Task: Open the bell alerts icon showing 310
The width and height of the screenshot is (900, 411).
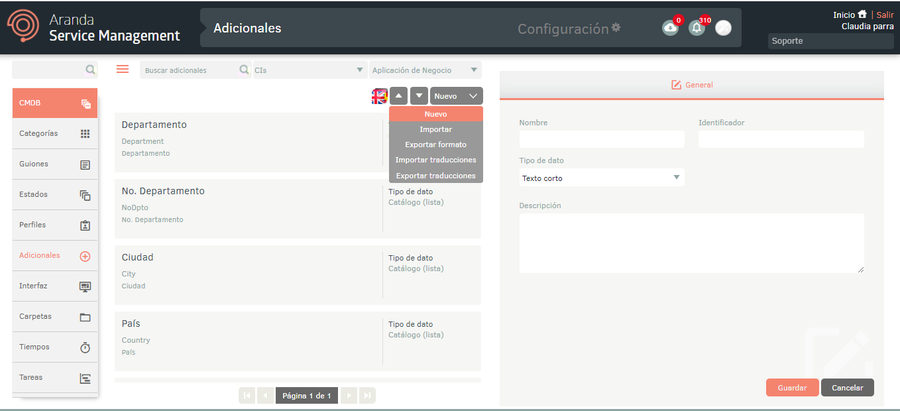Action: coord(696,28)
